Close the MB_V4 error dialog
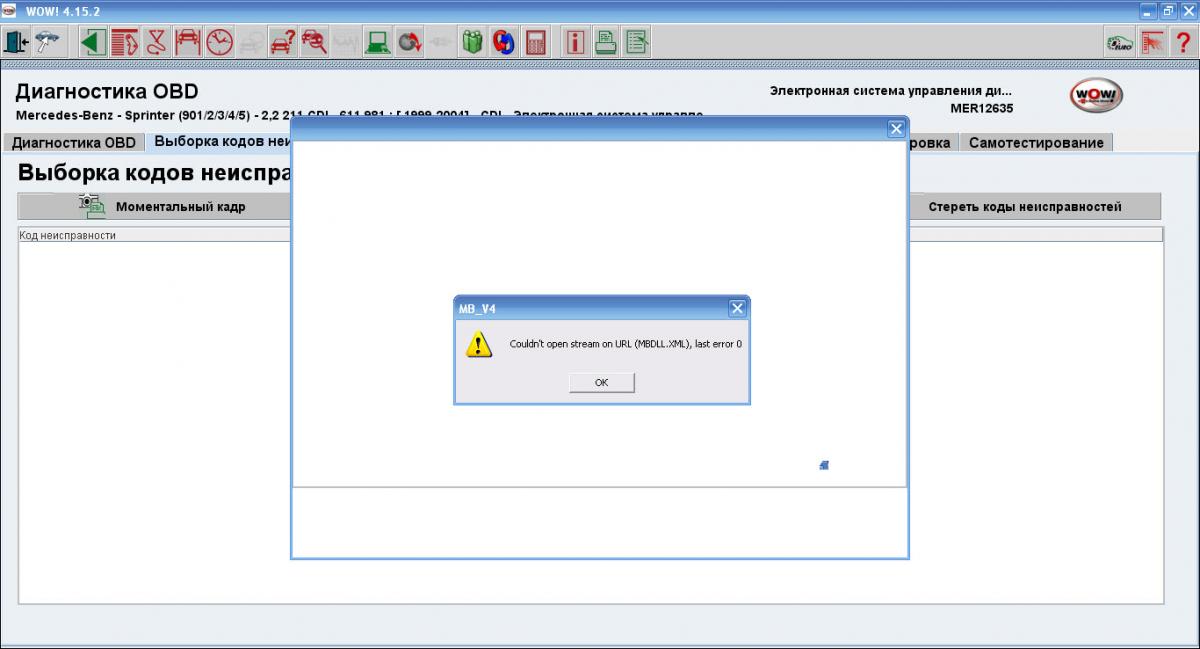Image resolution: width=1200 pixels, height=649 pixels. click(737, 308)
